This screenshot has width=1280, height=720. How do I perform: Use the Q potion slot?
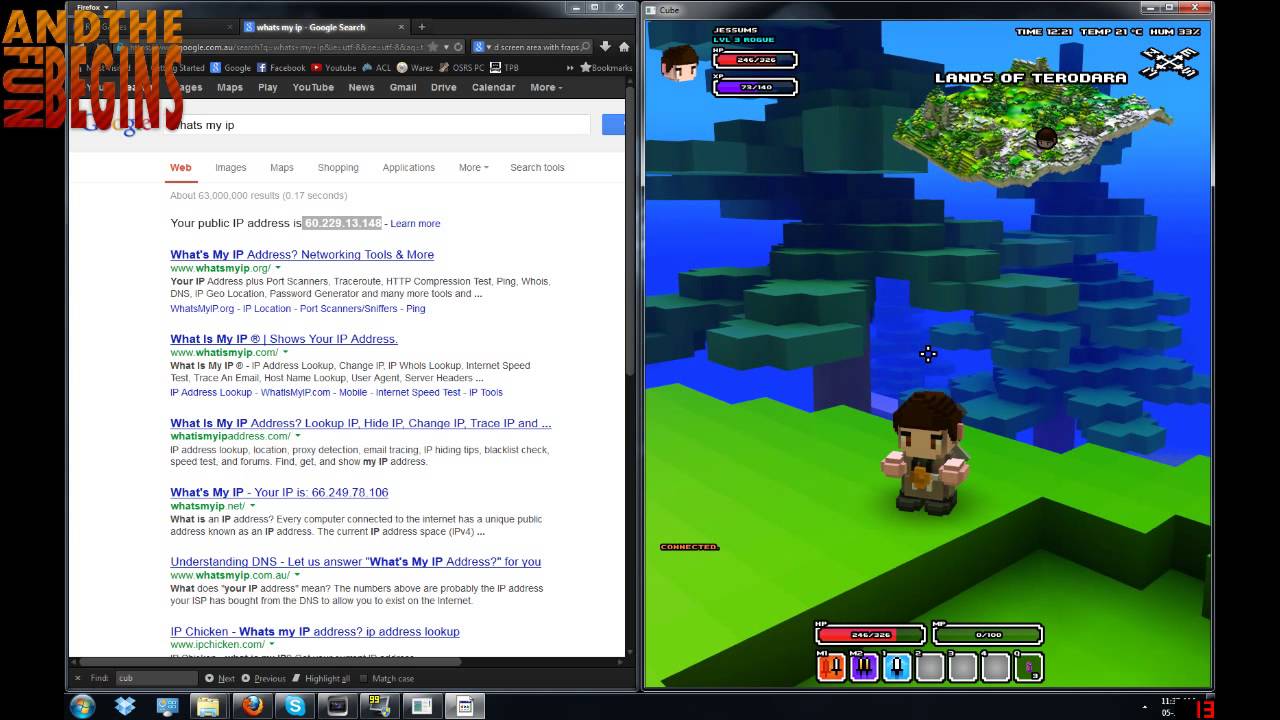click(x=1029, y=667)
